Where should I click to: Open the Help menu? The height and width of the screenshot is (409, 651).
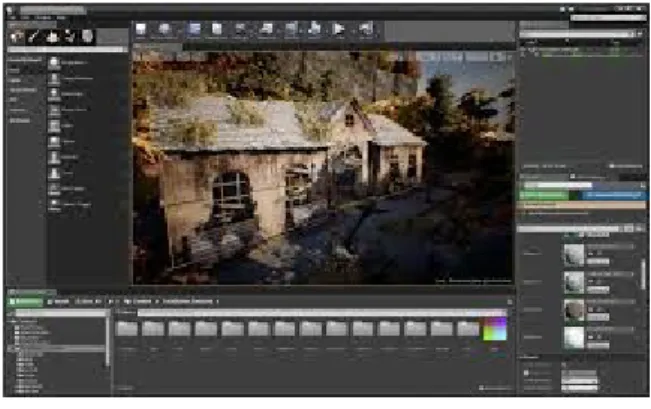coord(61,18)
